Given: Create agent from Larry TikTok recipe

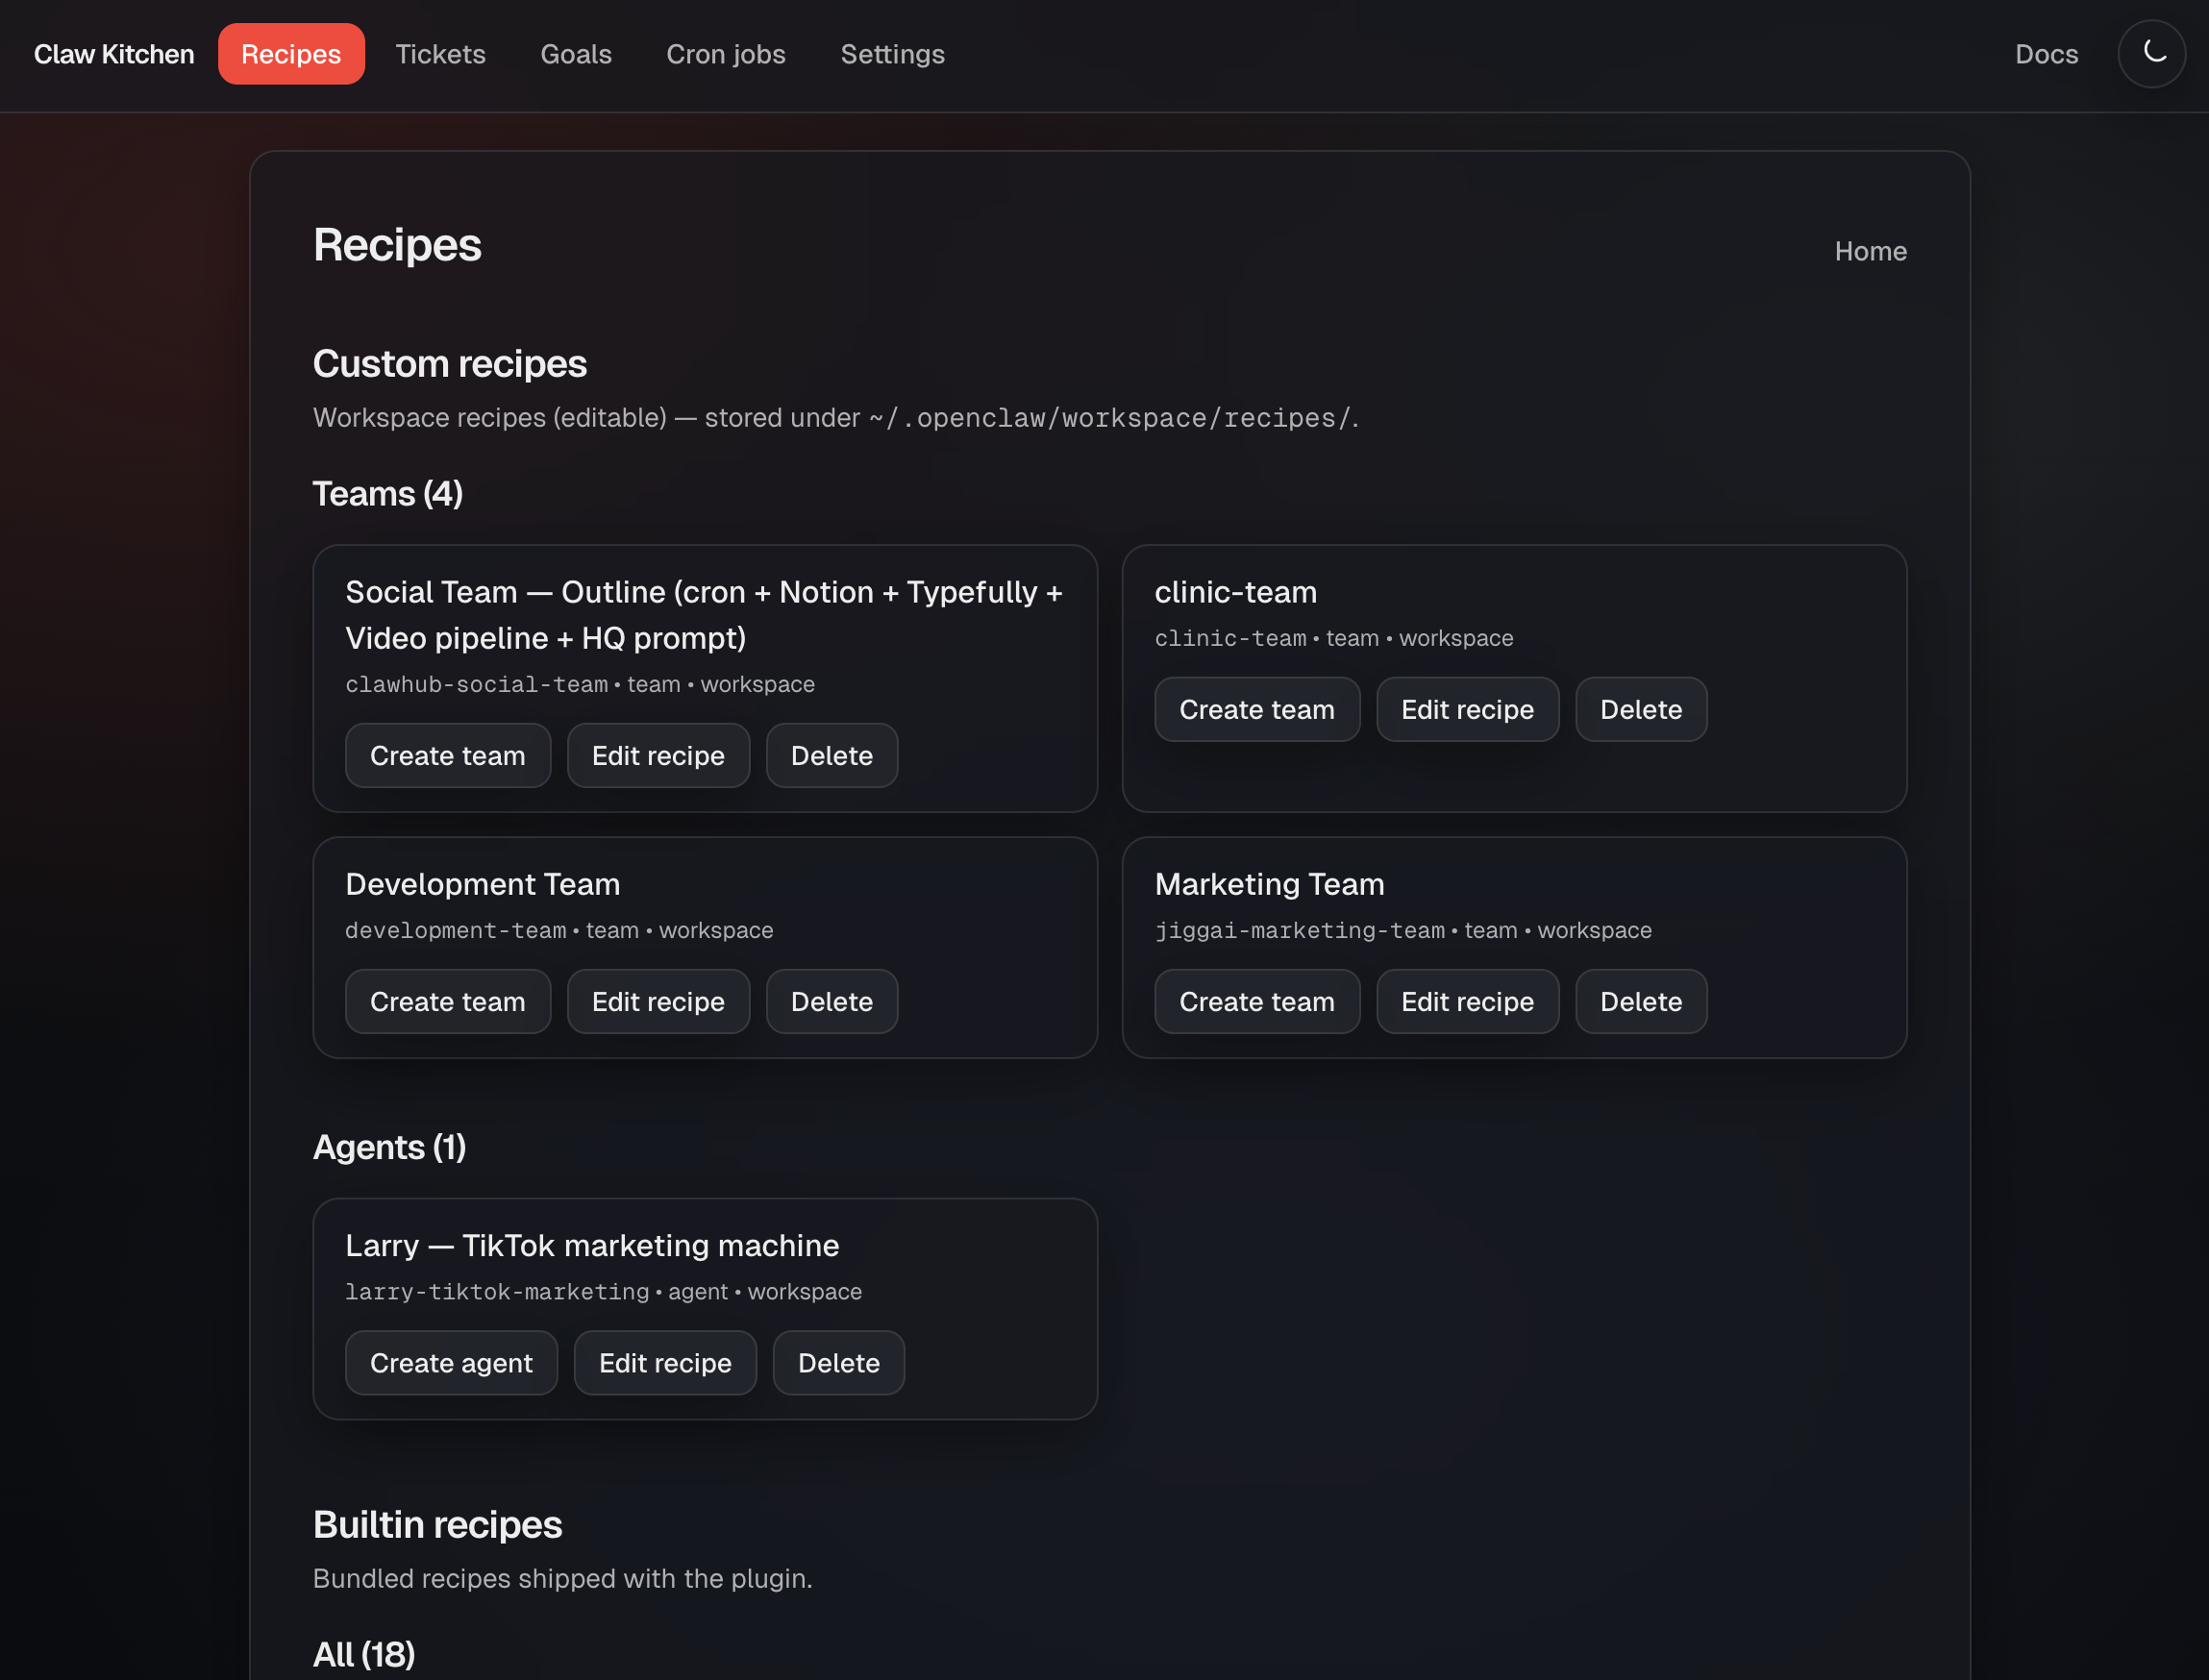Looking at the screenshot, I should (451, 1363).
